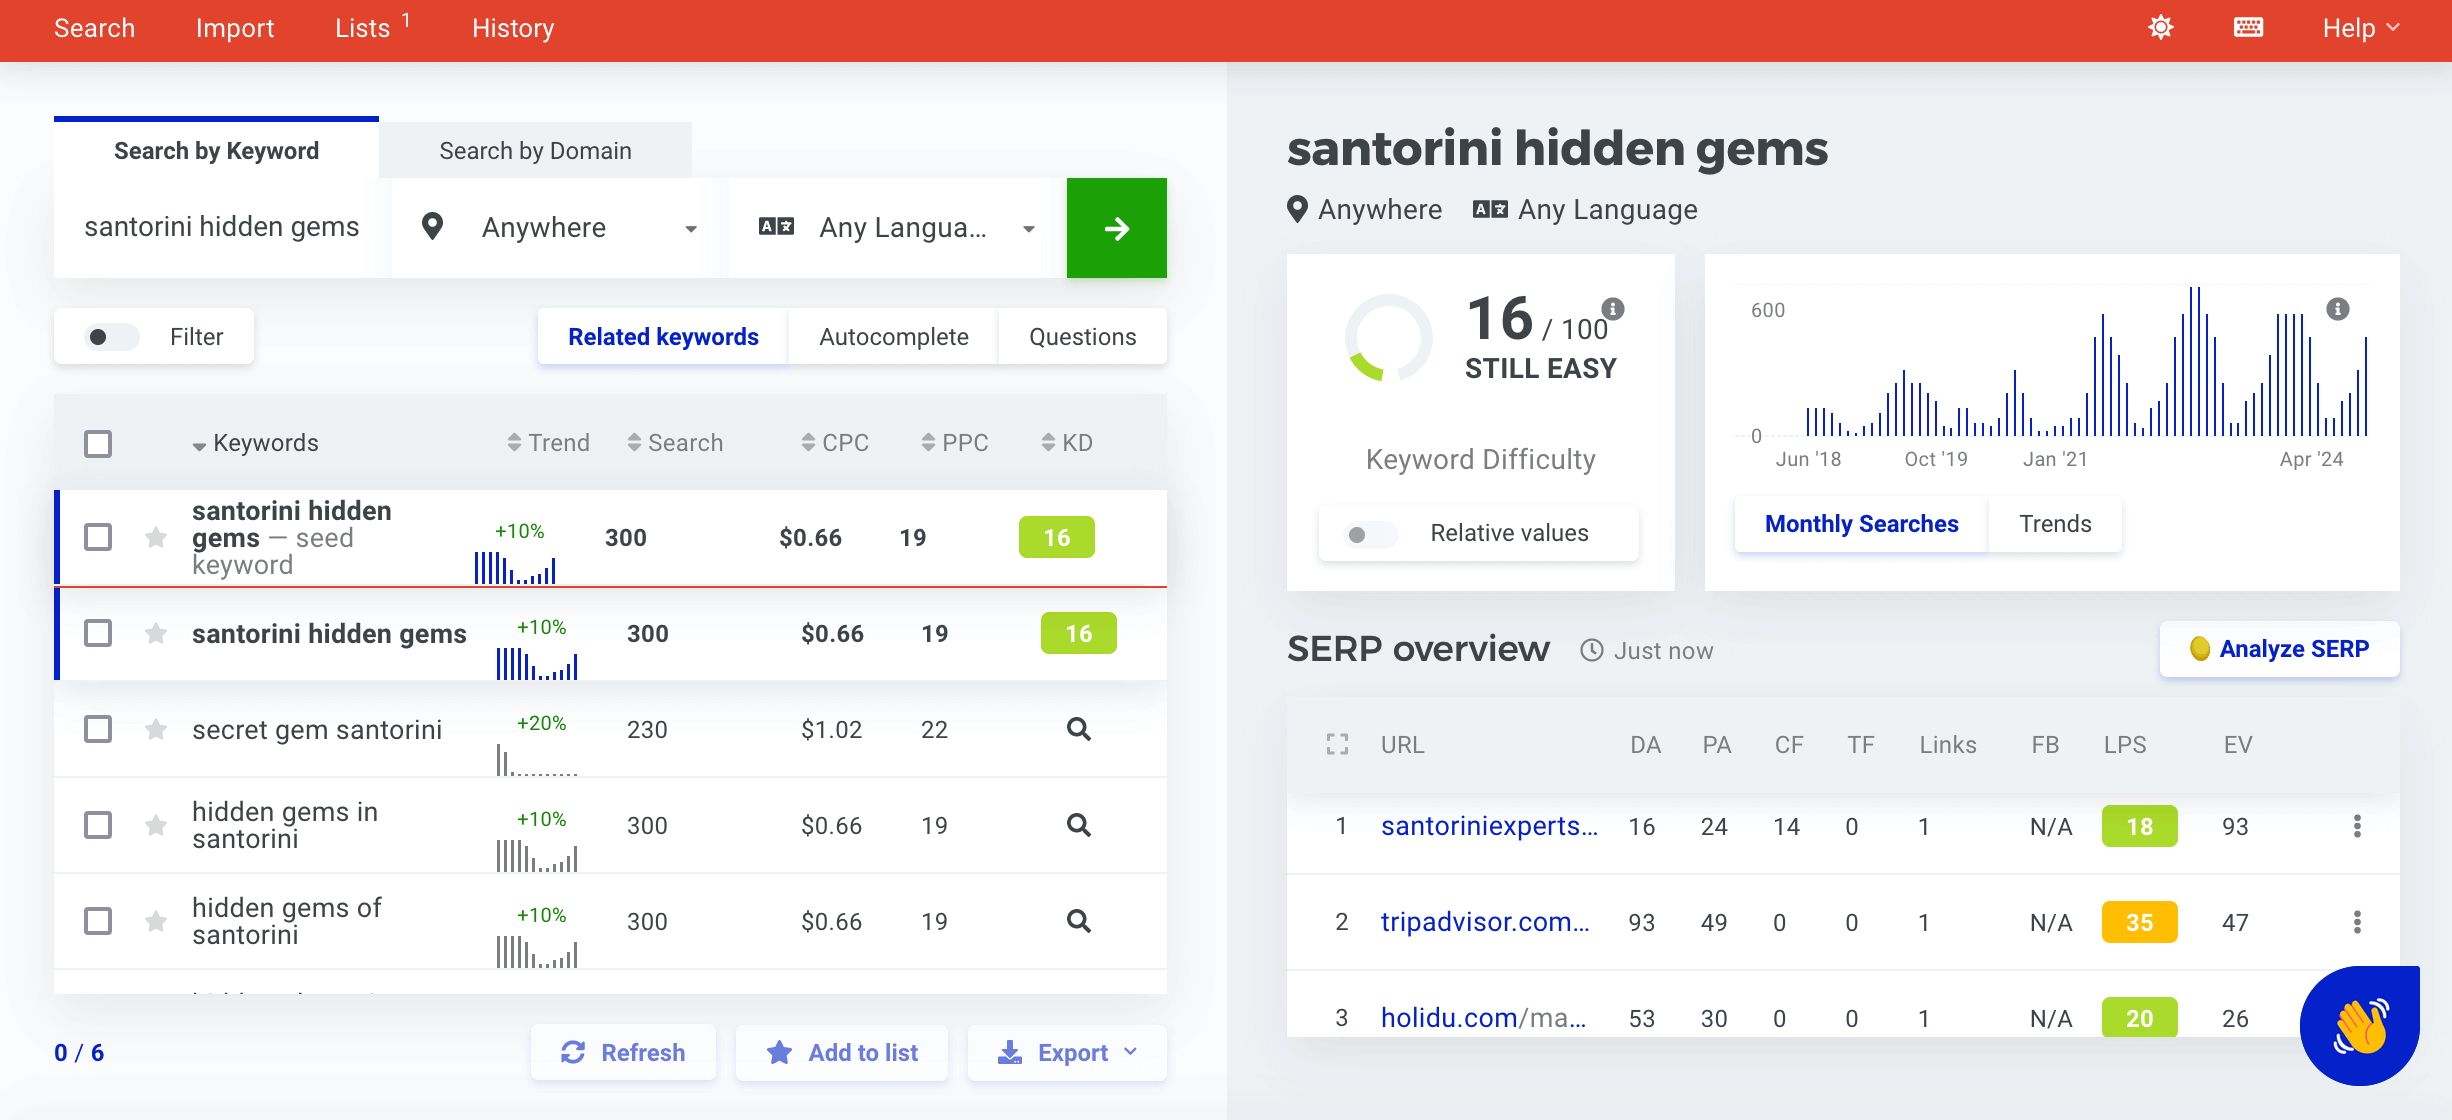Switch to Autocomplete tab
This screenshot has height=1120, width=2452.
click(893, 337)
